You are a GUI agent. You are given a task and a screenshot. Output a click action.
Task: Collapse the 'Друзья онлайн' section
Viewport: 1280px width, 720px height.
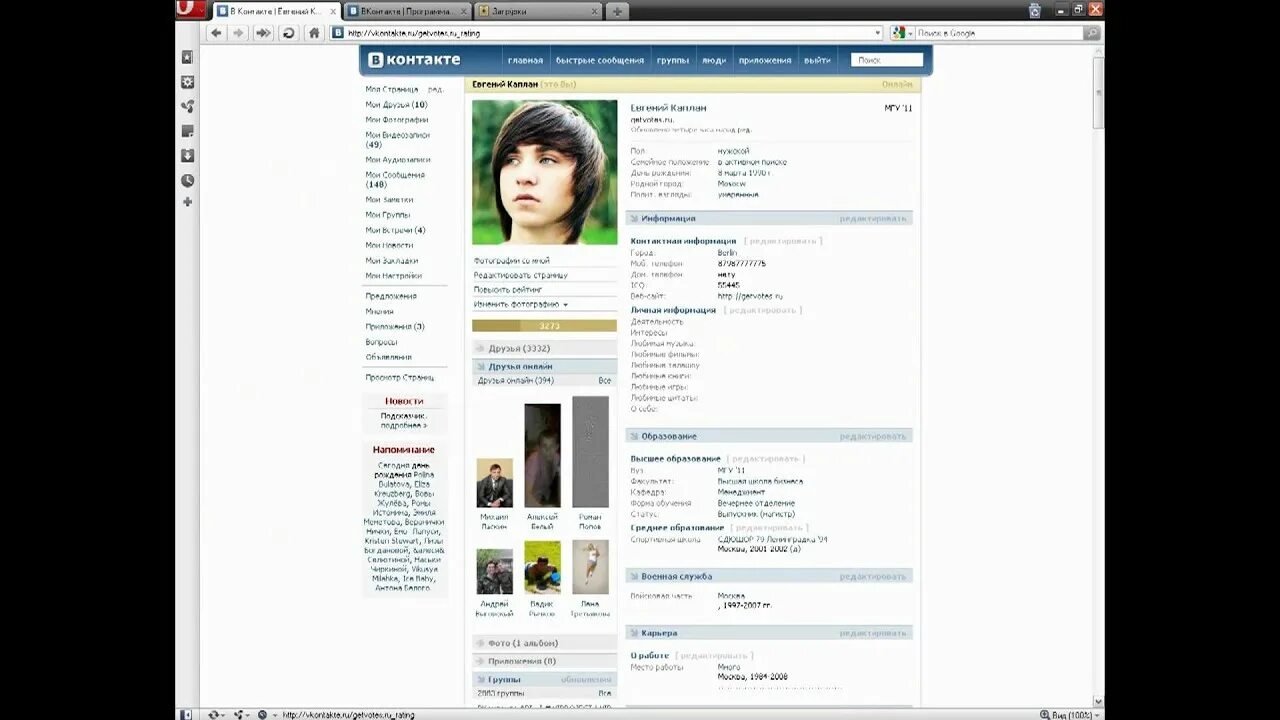tap(544, 366)
